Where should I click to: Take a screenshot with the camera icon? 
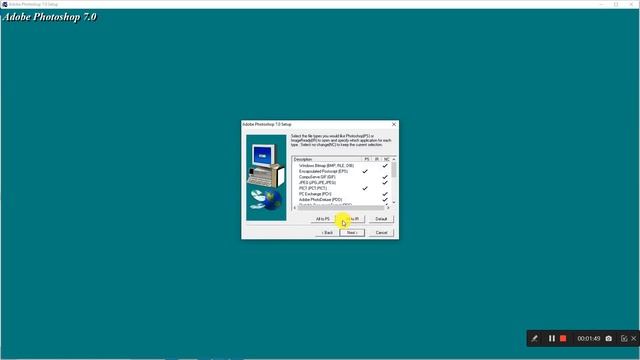point(609,338)
